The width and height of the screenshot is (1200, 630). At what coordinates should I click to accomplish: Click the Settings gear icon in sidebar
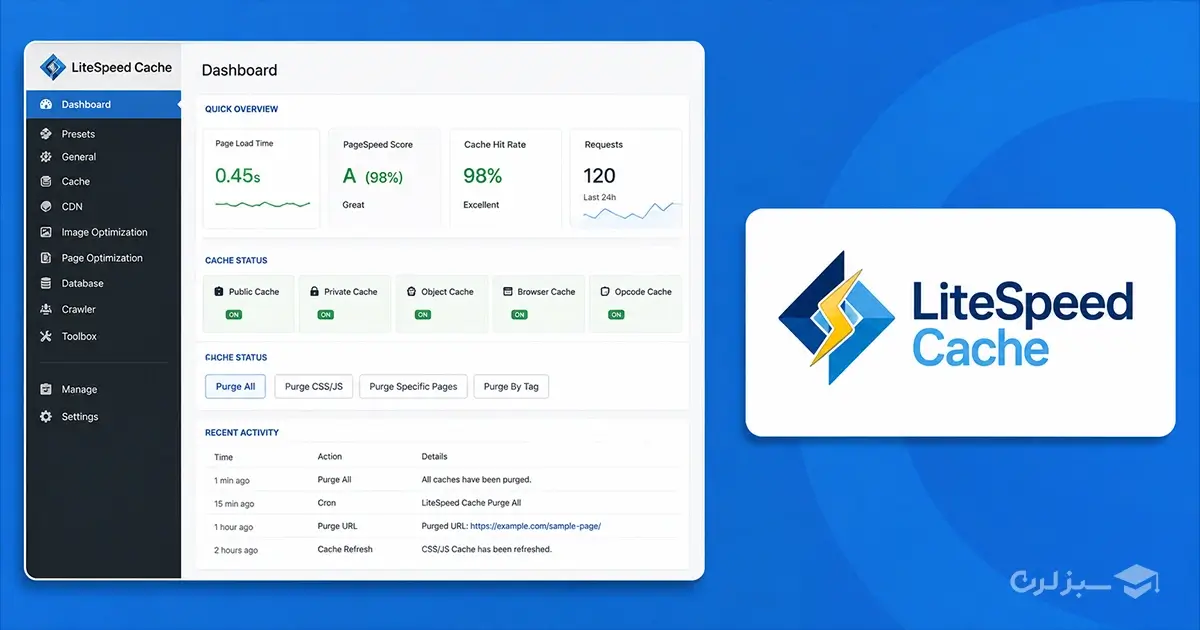(x=45, y=417)
